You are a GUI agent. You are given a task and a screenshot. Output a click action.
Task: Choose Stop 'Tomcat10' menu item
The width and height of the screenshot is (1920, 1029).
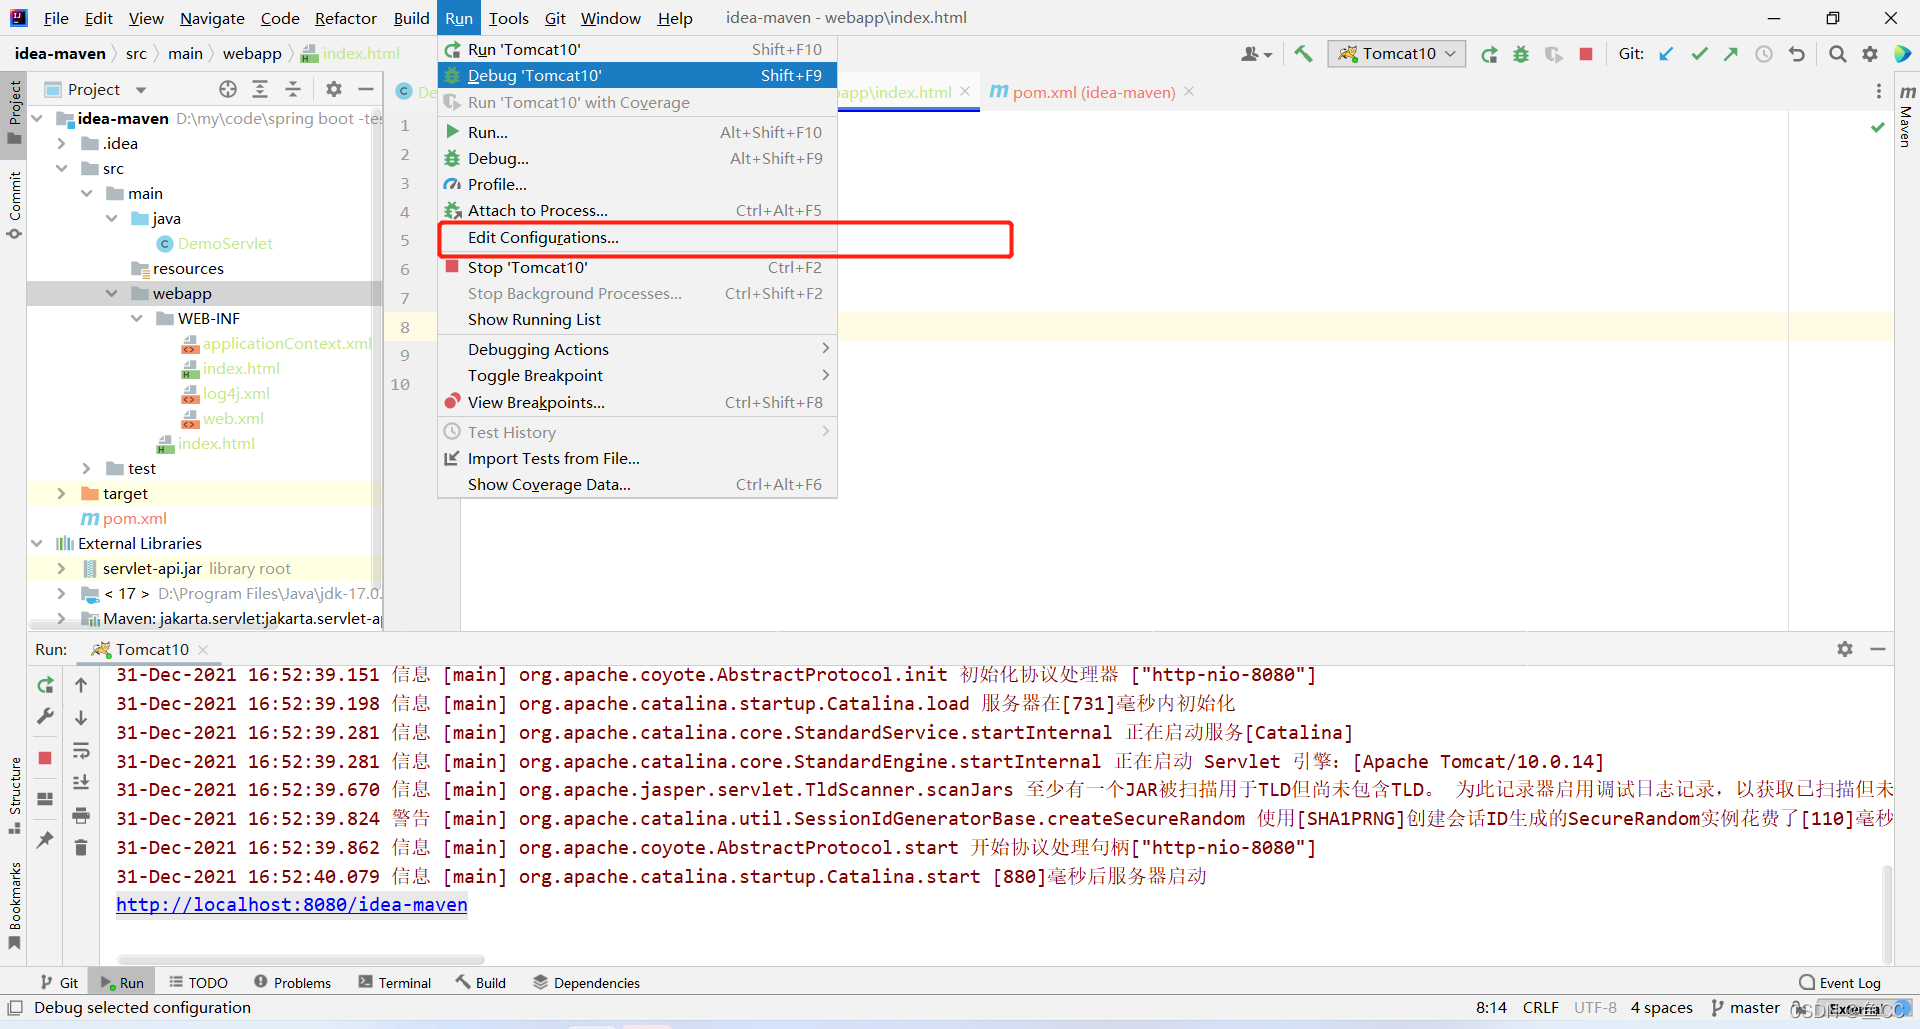(x=637, y=267)
